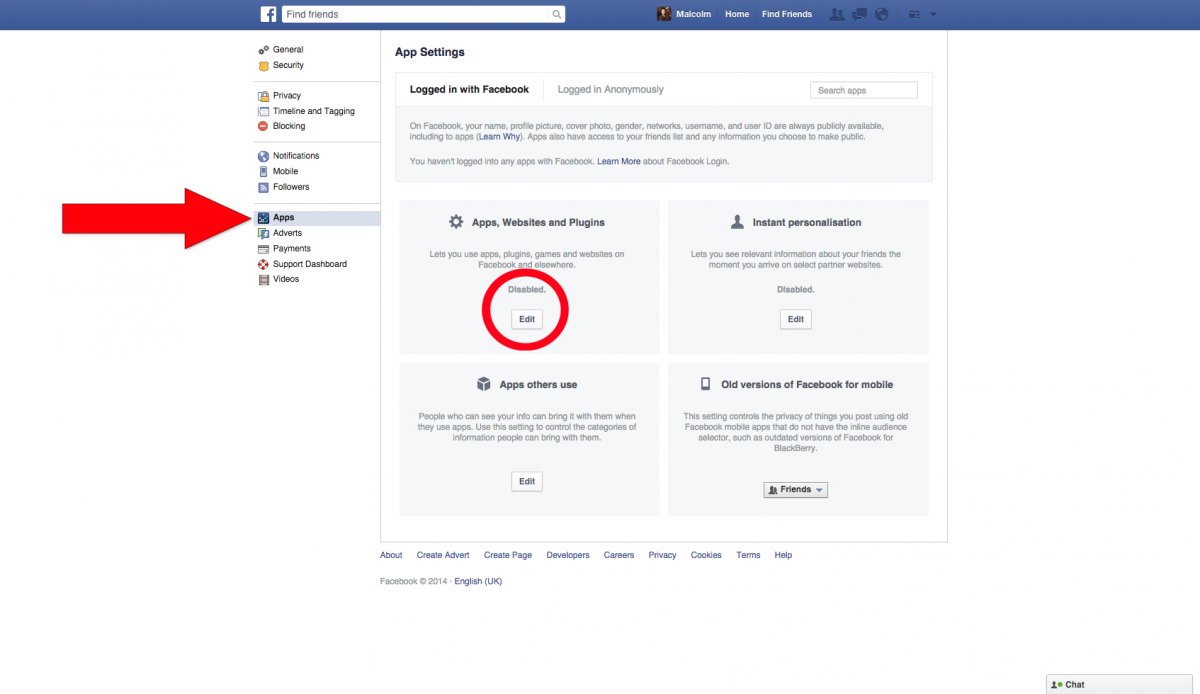Screen dimensions: 1200x694
Task: Click Malcolm's profile picture thumbnail
Action: click(664, 14)
